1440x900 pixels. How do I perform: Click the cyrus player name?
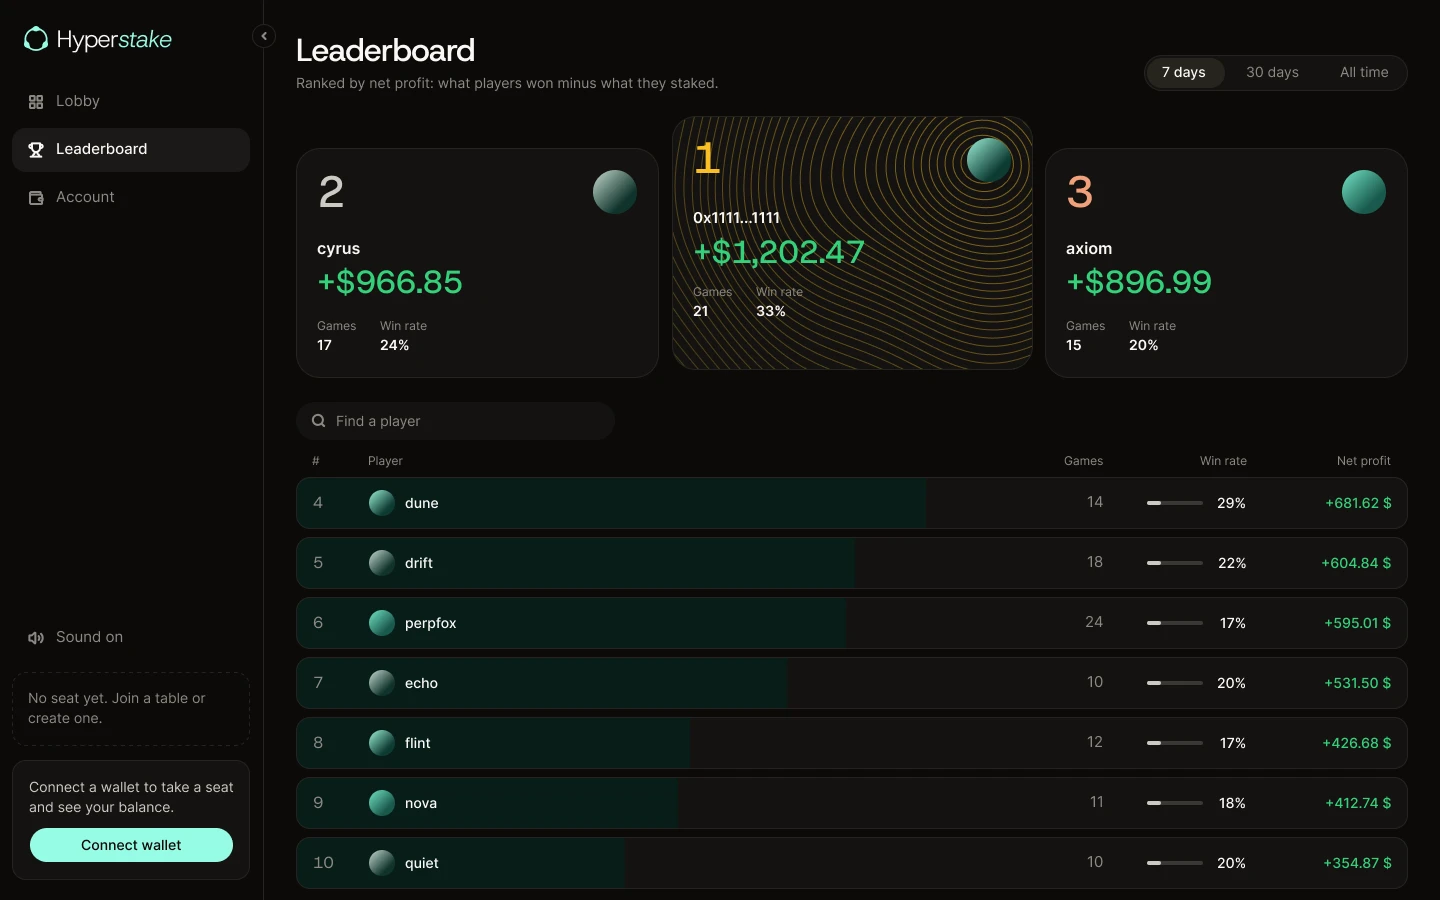click(338, 248)
